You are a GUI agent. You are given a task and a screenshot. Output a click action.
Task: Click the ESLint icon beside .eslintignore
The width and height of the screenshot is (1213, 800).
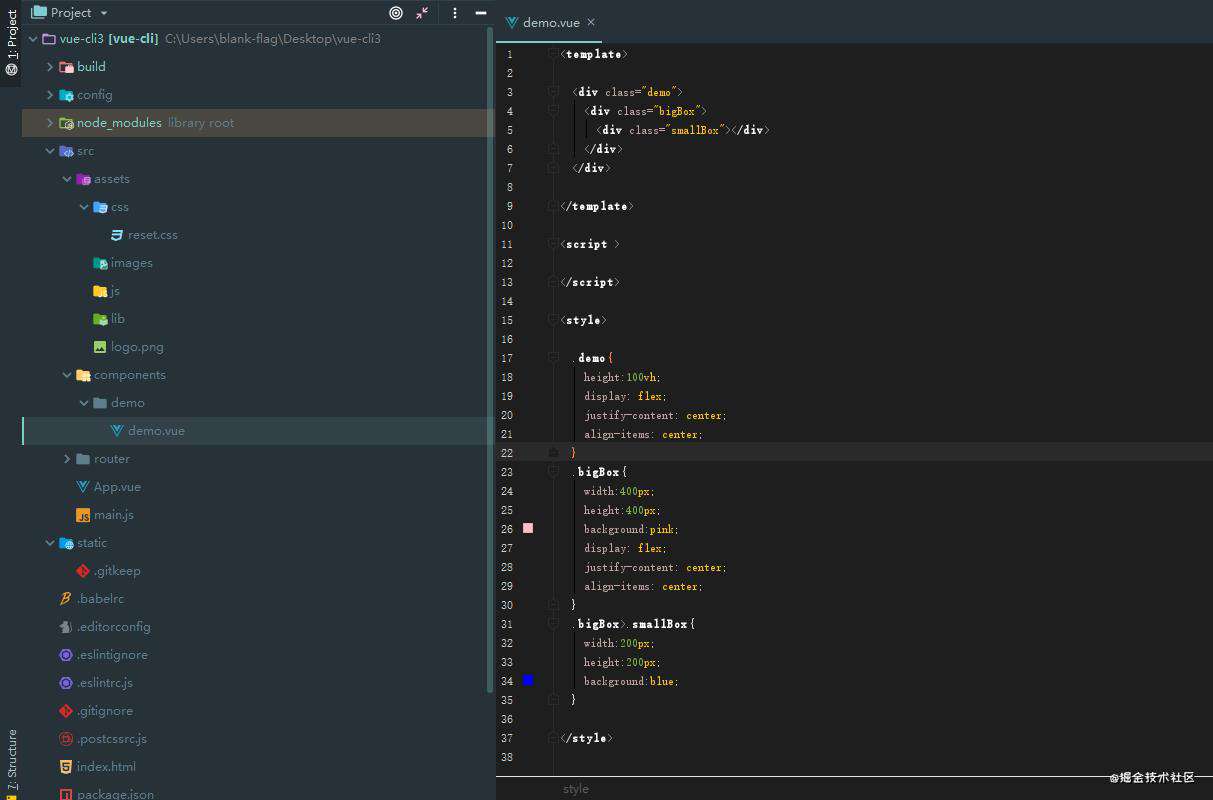coord(66,655)
